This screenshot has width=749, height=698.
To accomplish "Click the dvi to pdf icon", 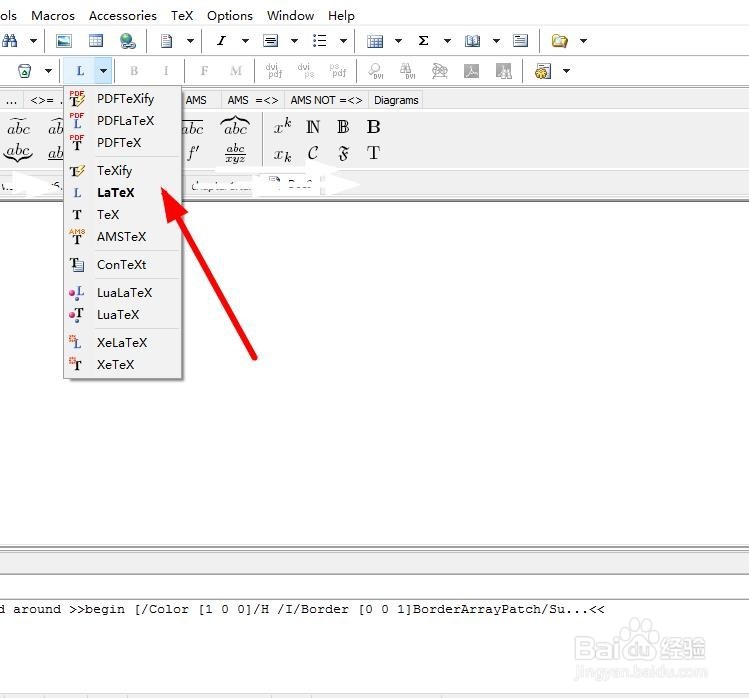I will click(x=274, y=71).
